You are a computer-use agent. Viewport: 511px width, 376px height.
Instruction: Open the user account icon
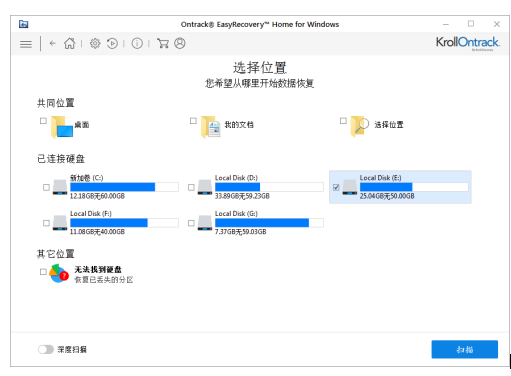click(180, 43)
